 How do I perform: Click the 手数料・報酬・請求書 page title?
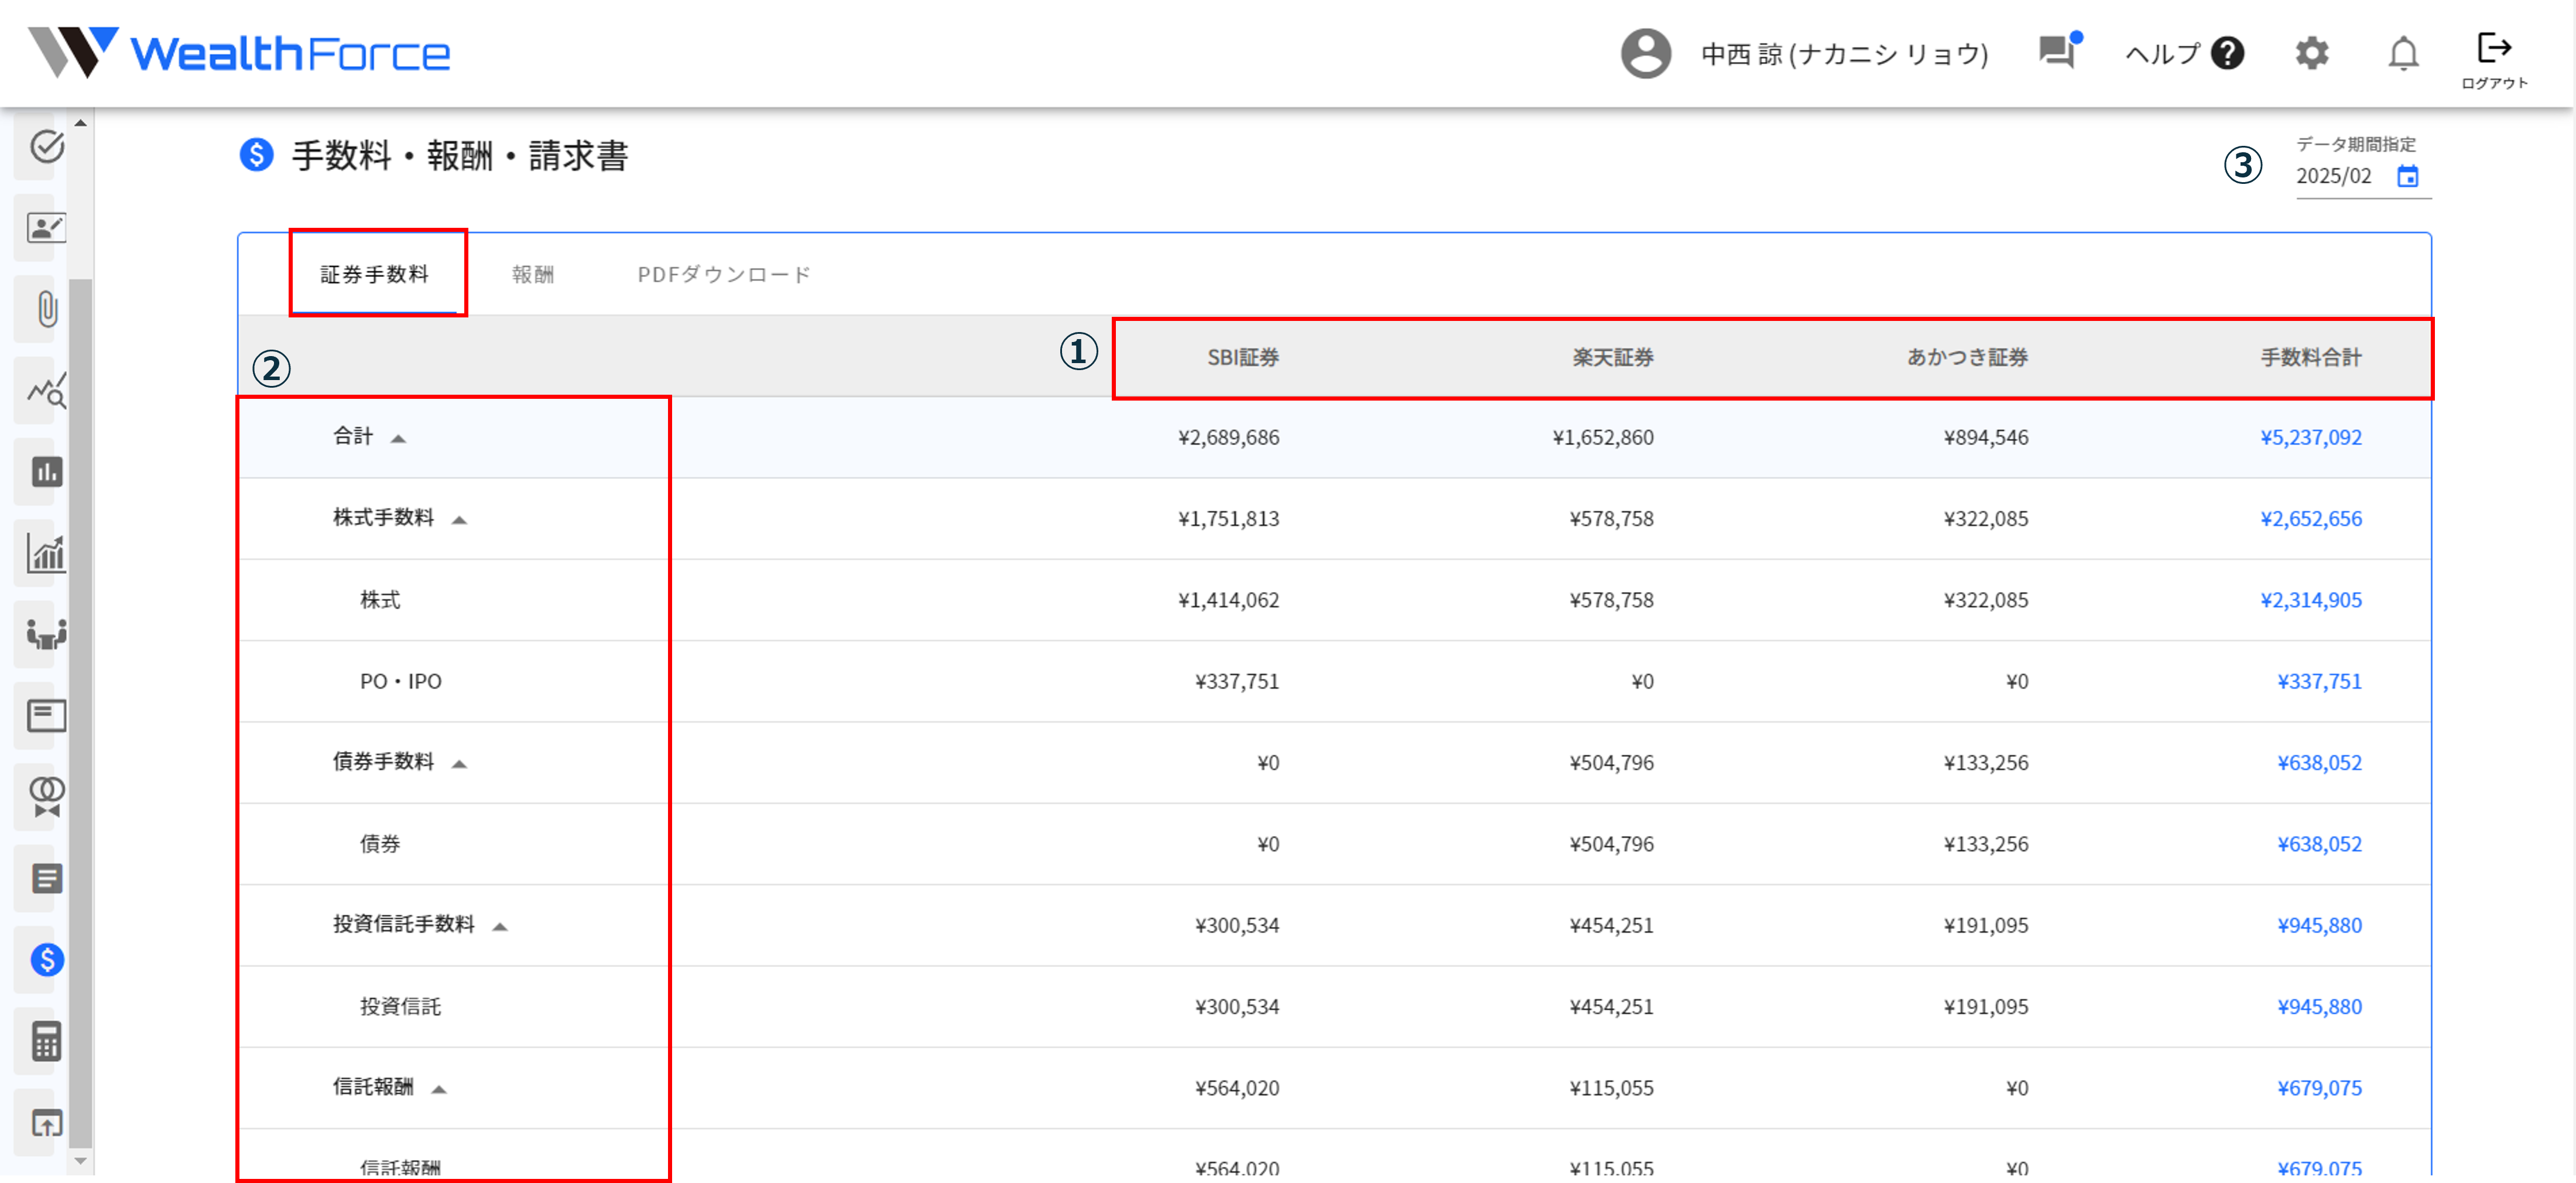click(460, 156)
